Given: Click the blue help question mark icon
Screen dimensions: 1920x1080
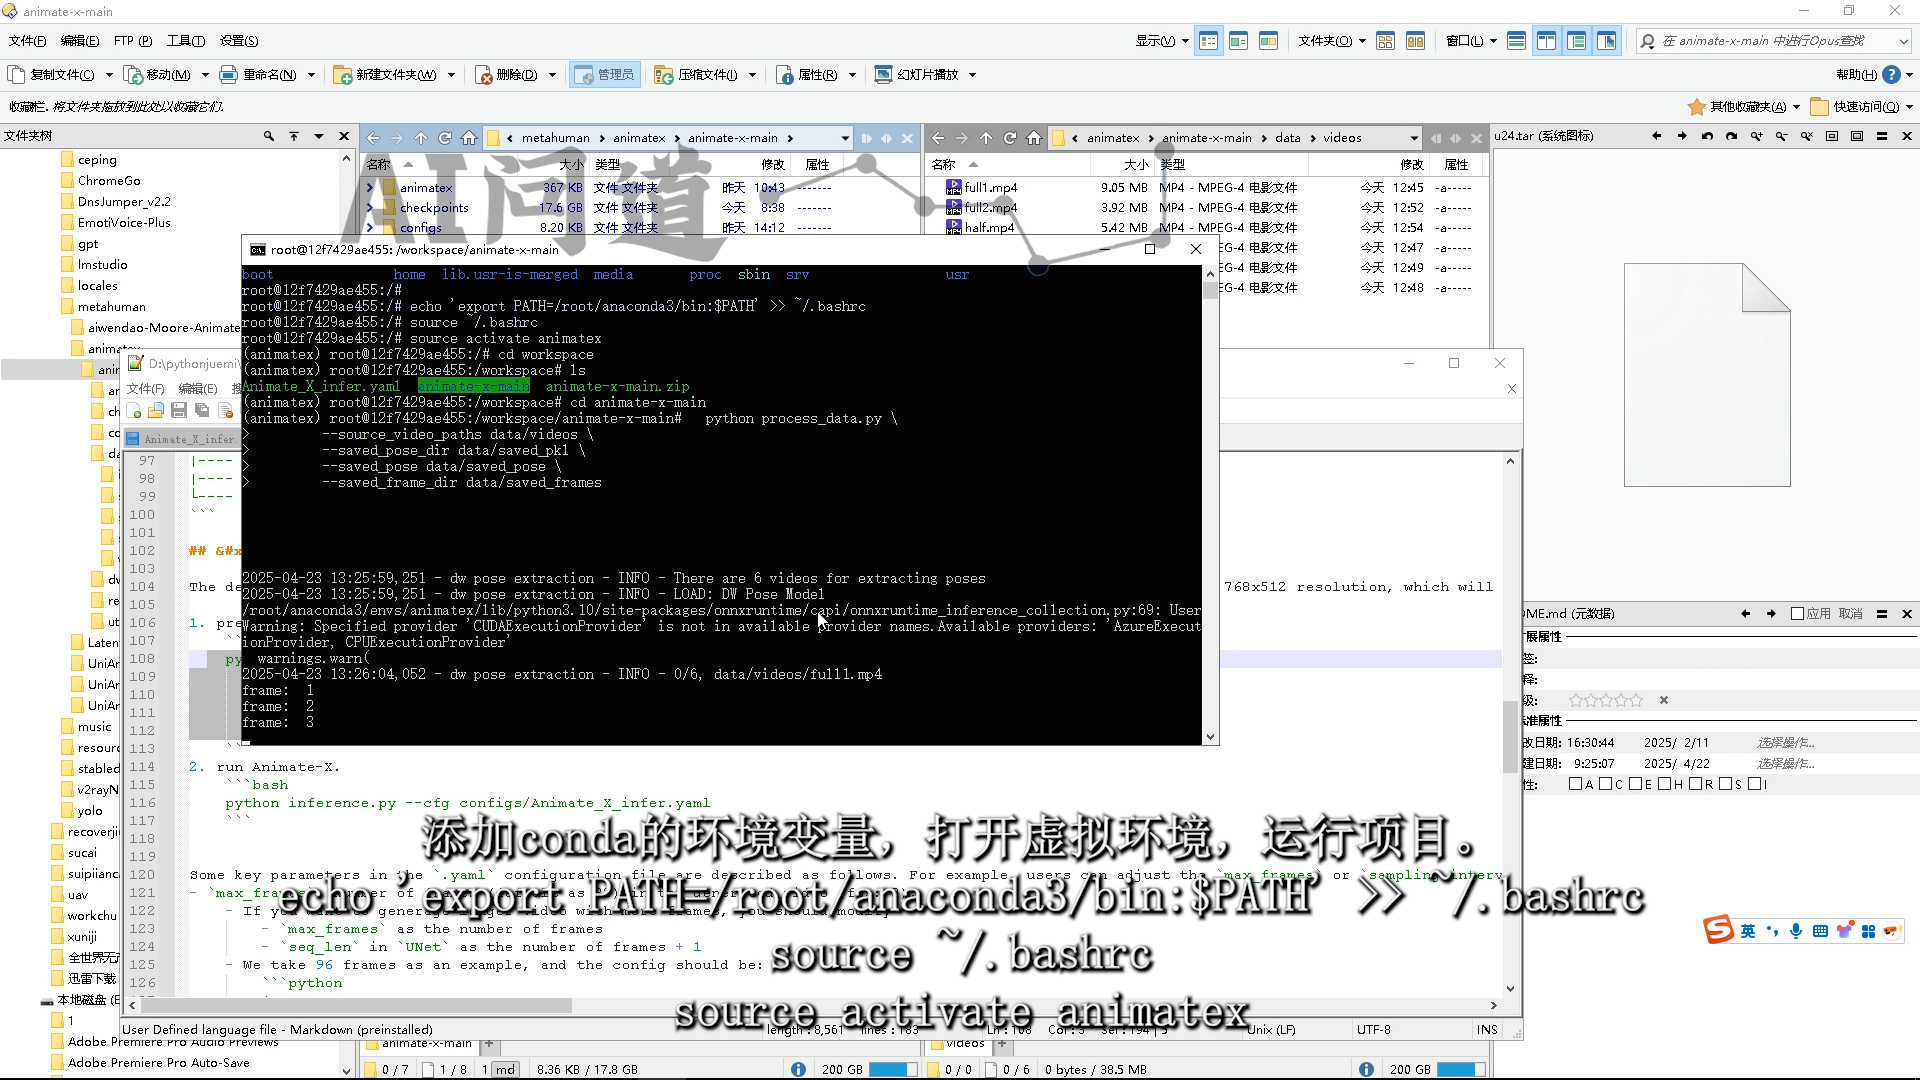Looking at the screenshot, I should (1890, 75).
